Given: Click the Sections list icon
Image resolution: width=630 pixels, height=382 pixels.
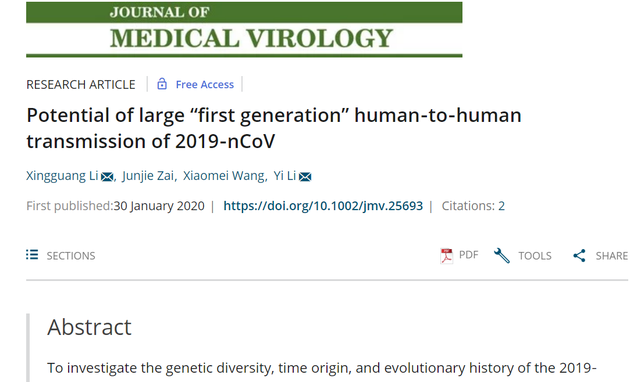Looking at the screenshot, I should (32, 255).
